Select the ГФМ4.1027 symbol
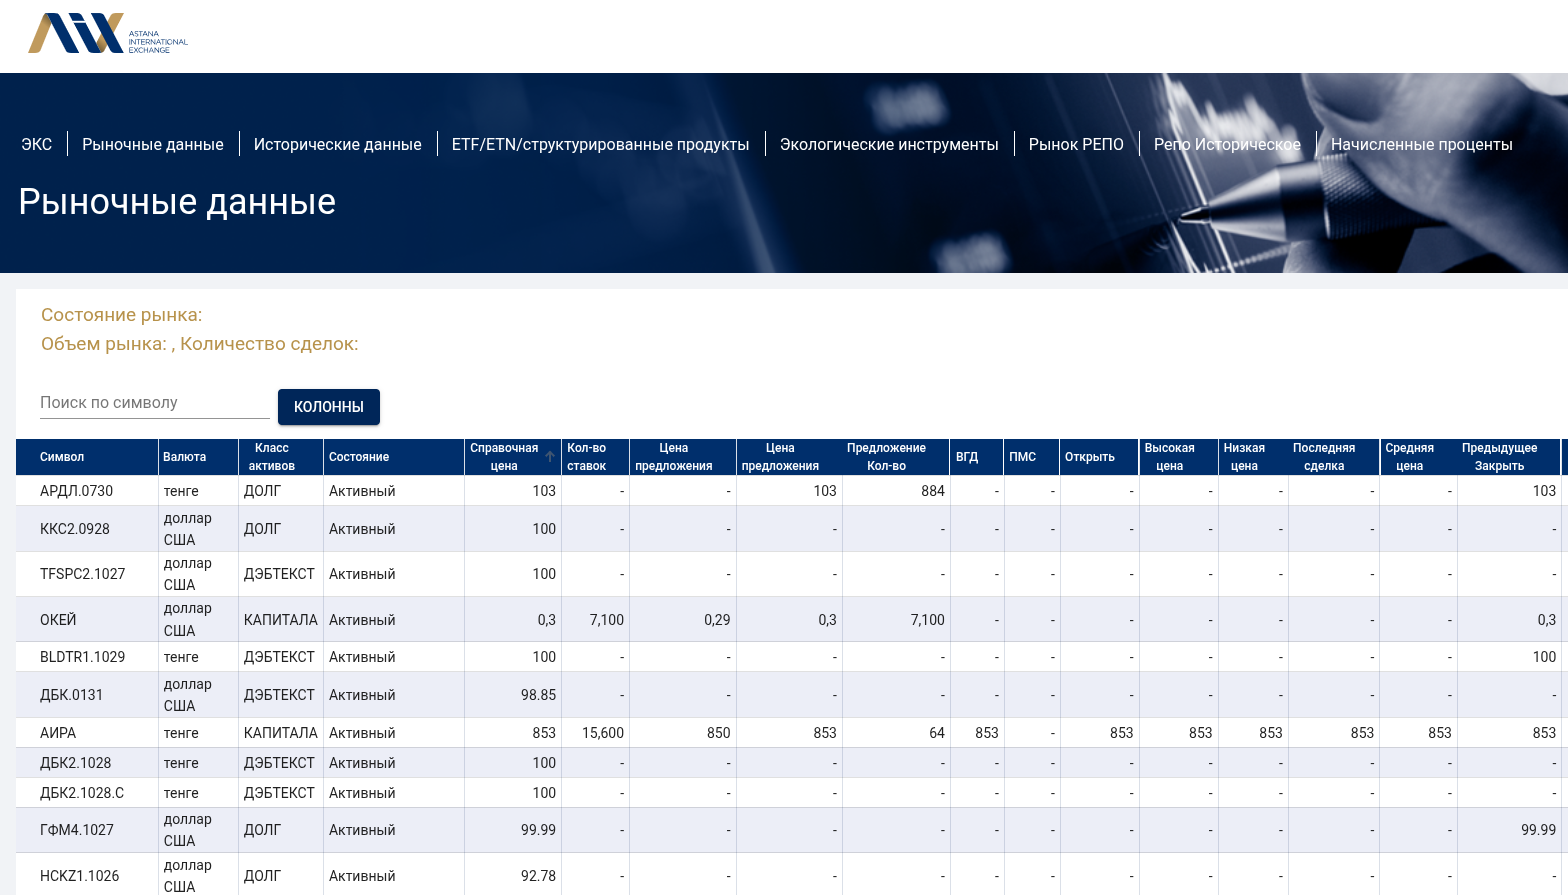The image size is (1568, 895). (77, 830)
